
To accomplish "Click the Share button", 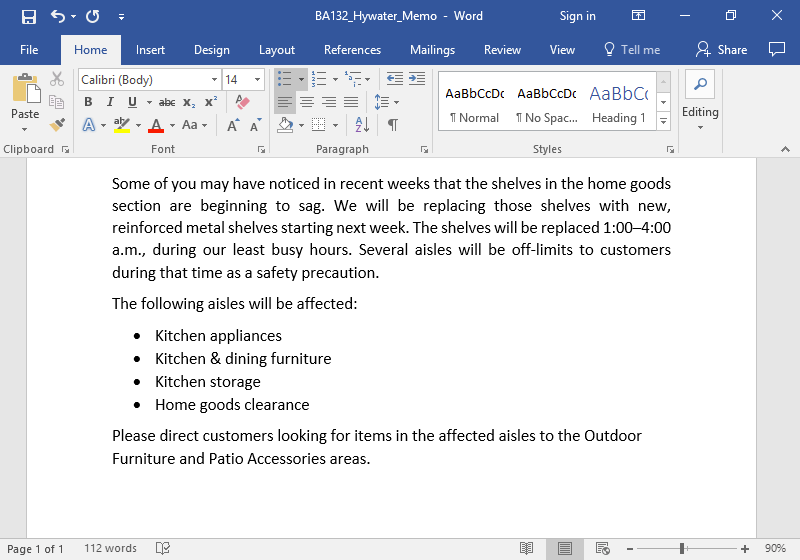I will point(722,50).
